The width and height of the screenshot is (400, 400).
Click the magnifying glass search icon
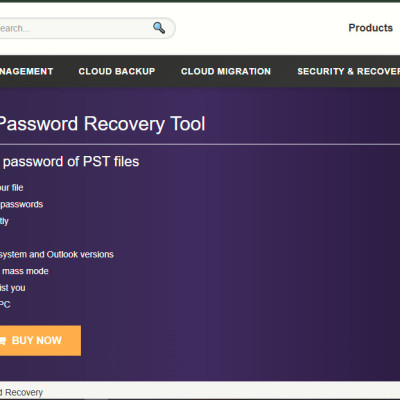point(159,28)
